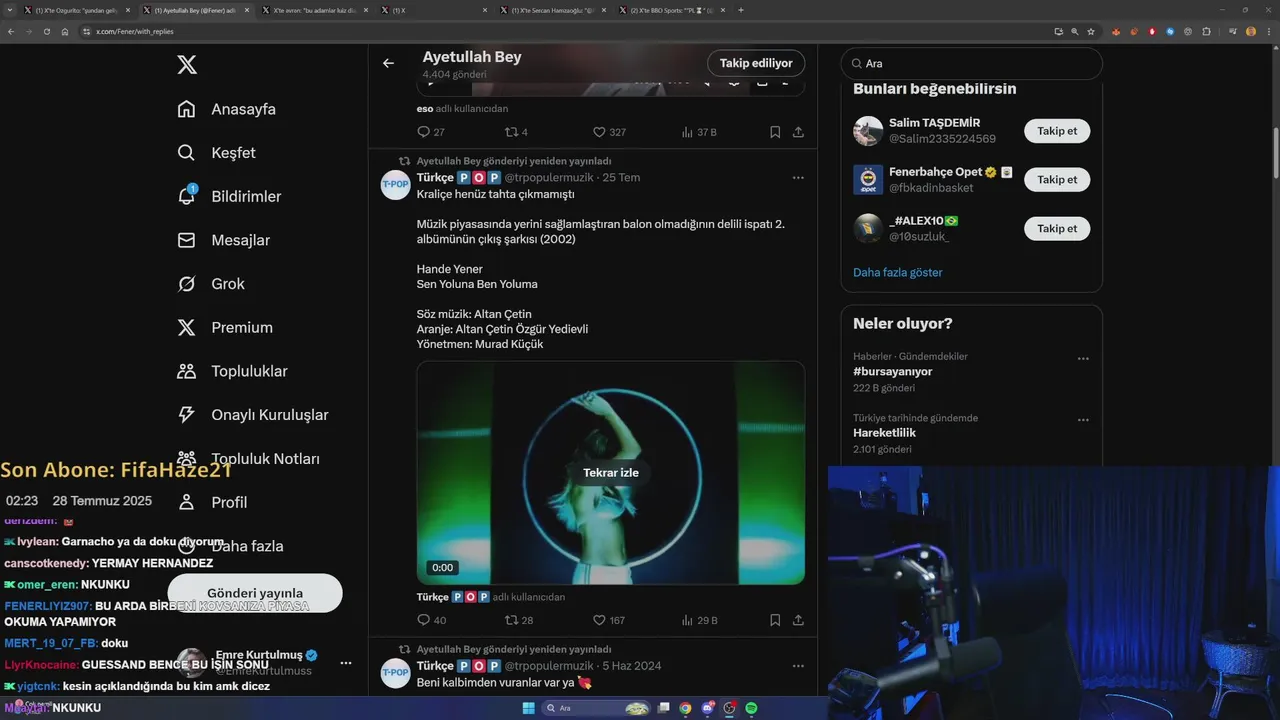Open the Hareketlilik trend
Screen dimensions: 1280x720
tap(885, 433)
